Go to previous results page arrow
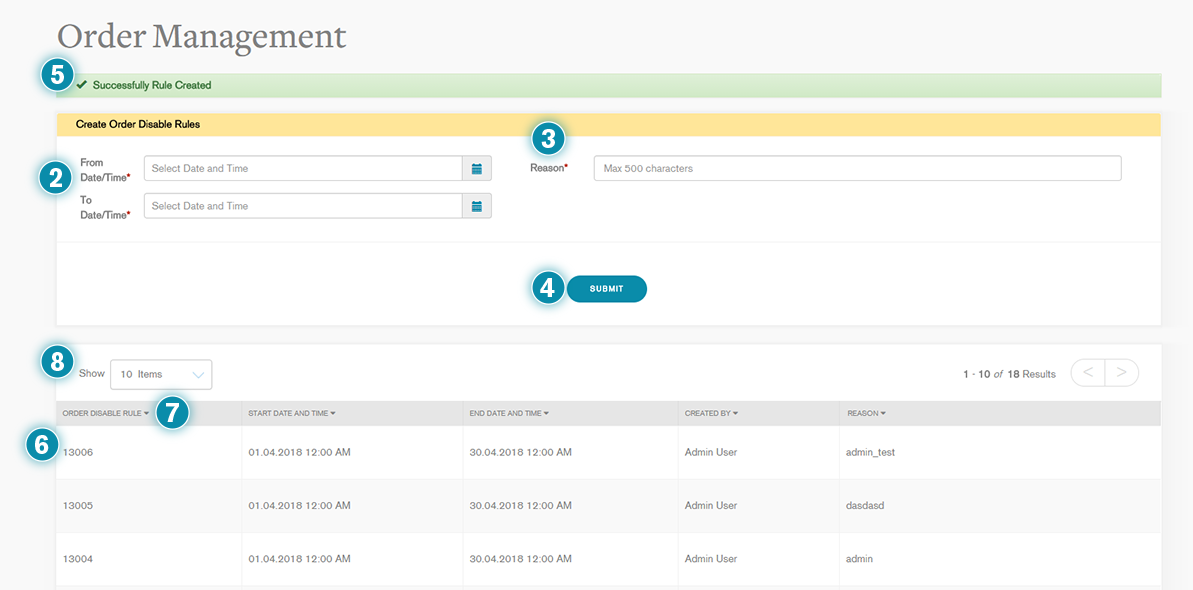1193x590 pixels. pos(1088,373)
